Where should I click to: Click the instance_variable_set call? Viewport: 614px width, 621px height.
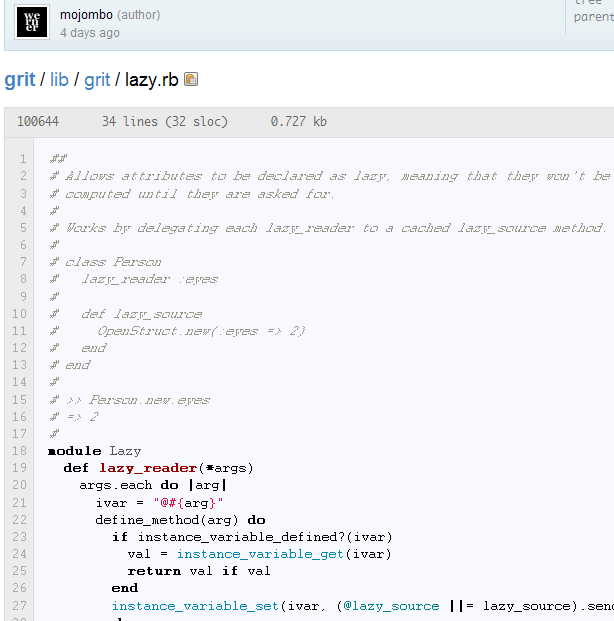(x=196, y=606)
